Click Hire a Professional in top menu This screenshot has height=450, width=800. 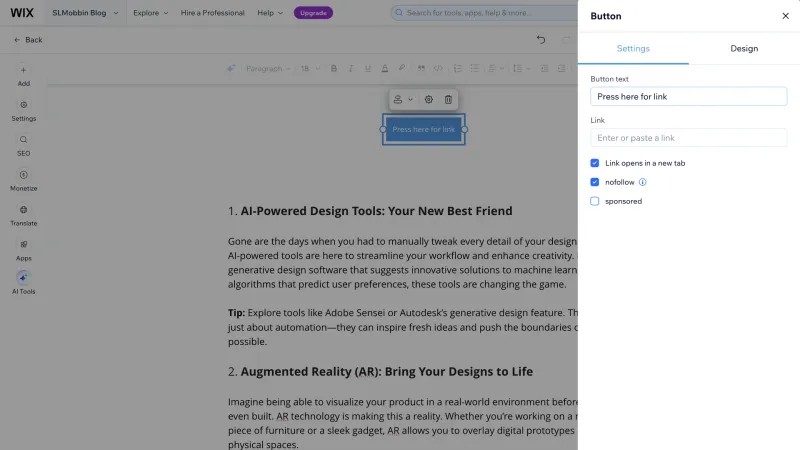coord(212,13)
